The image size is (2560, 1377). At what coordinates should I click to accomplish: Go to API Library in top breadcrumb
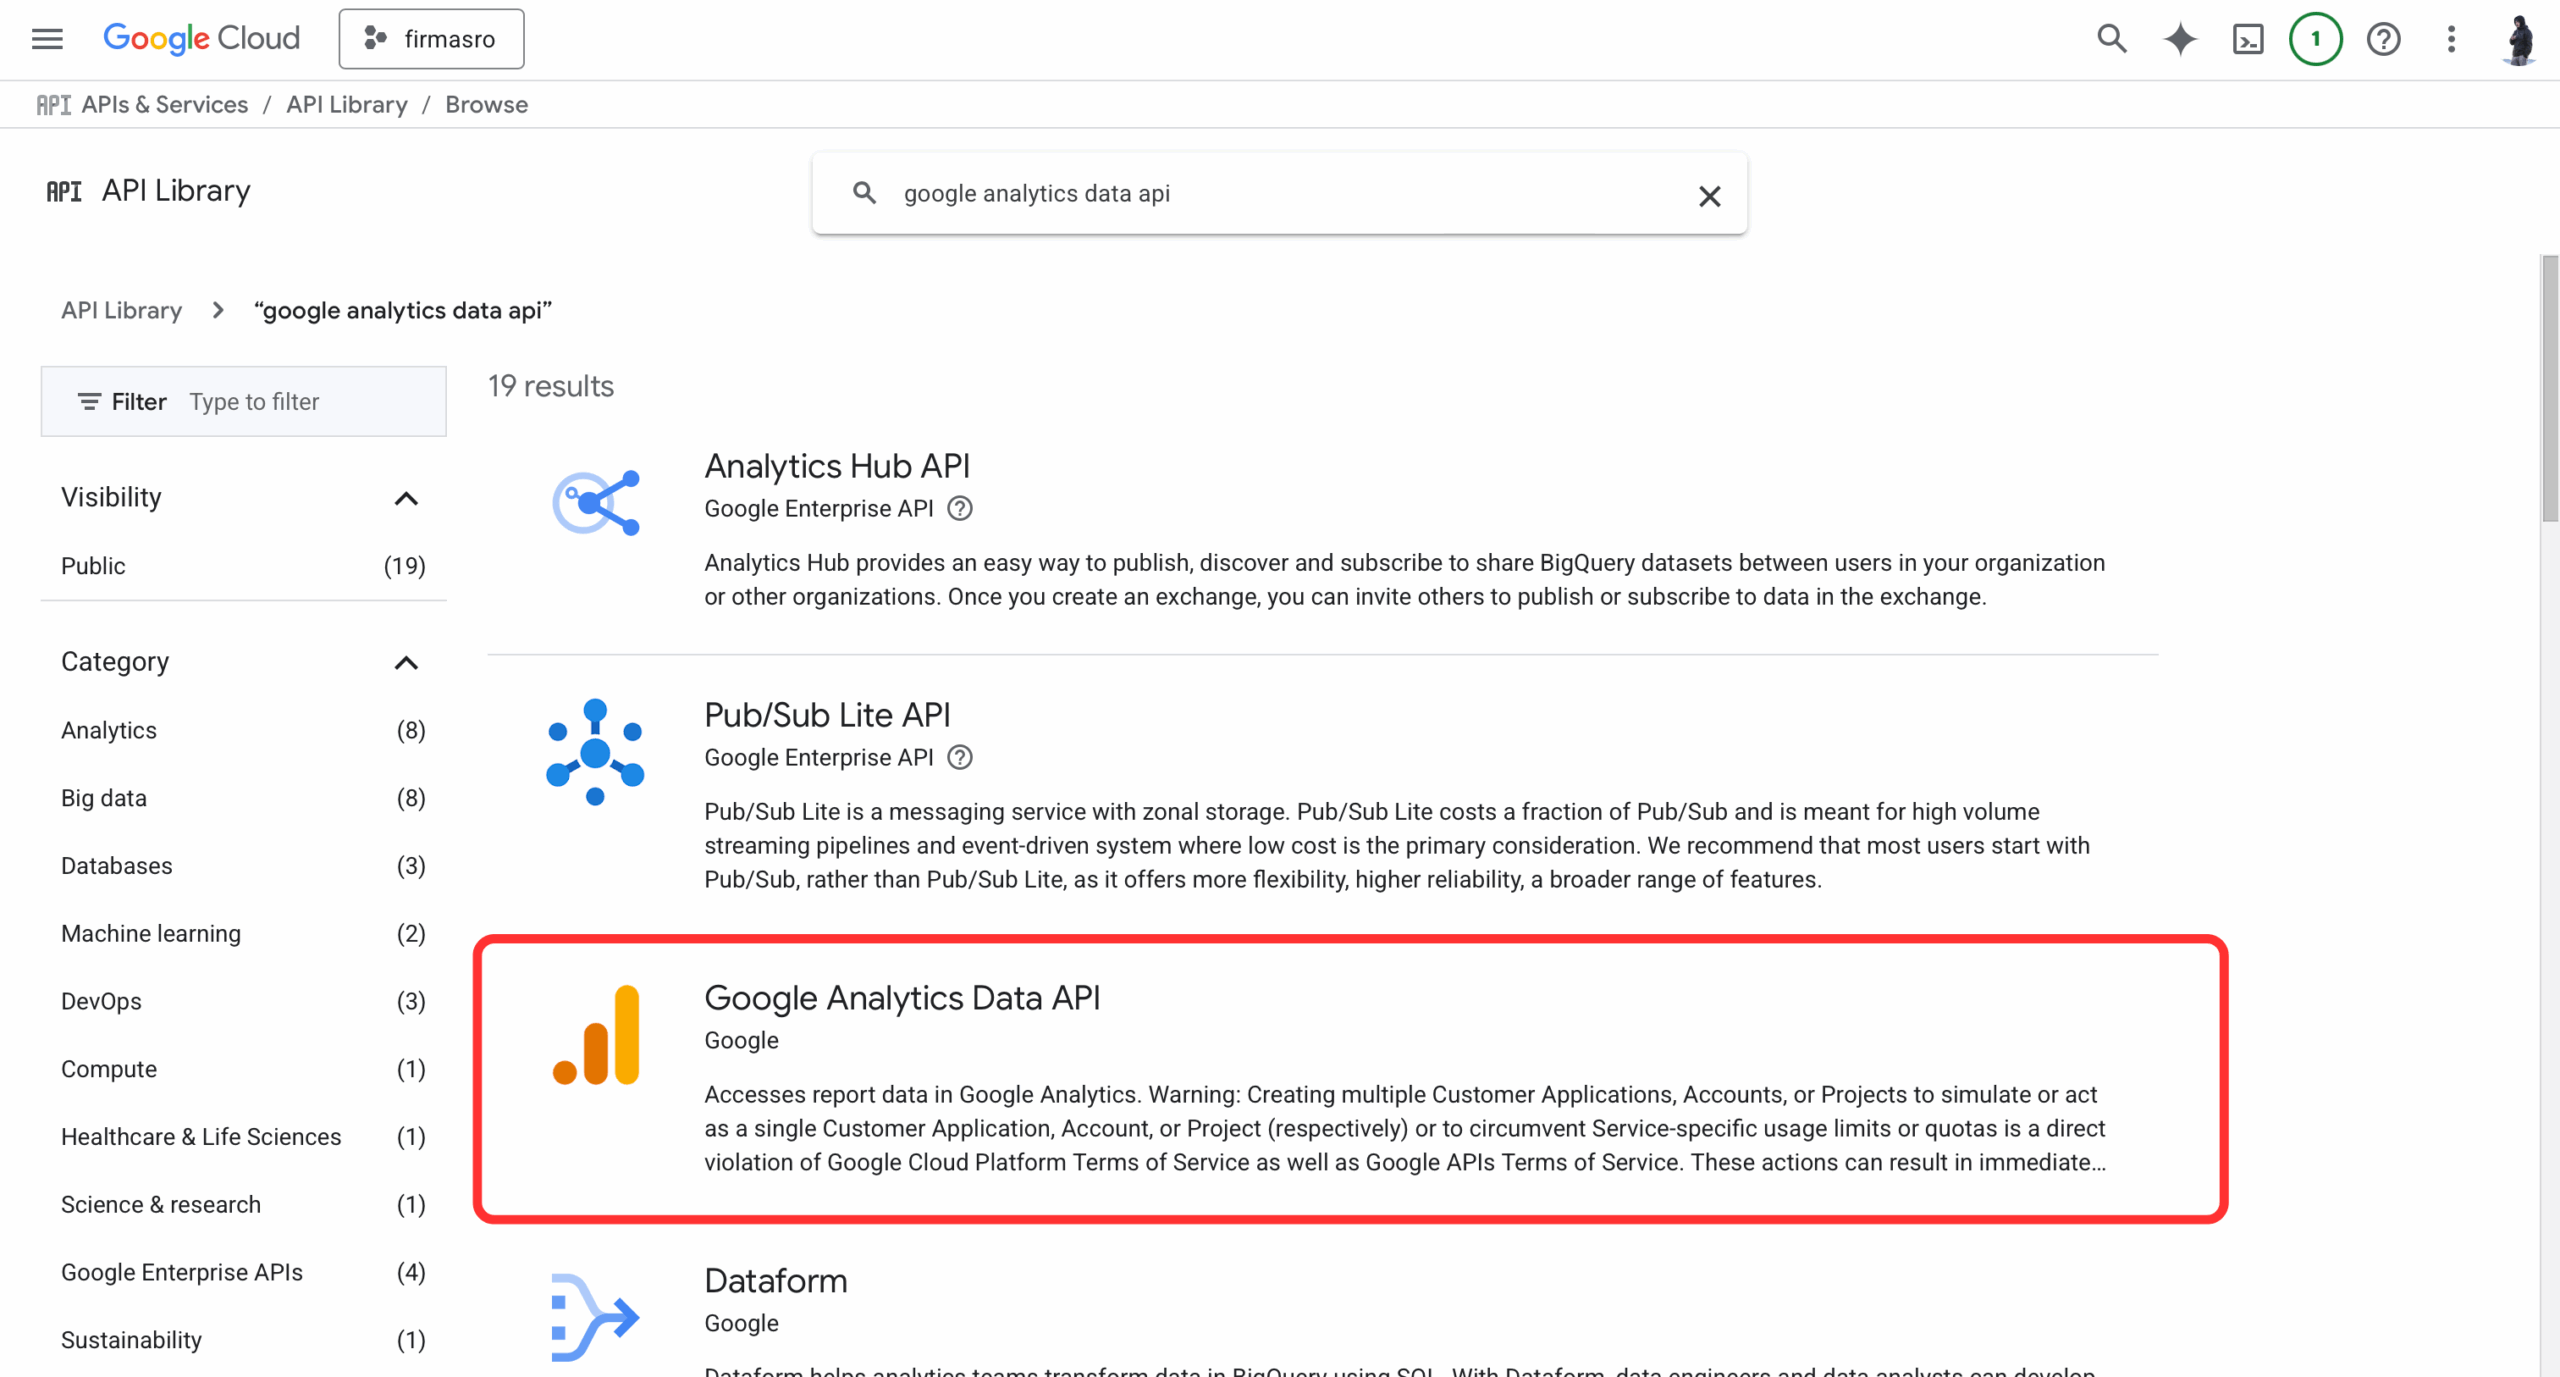coord(347,104)
